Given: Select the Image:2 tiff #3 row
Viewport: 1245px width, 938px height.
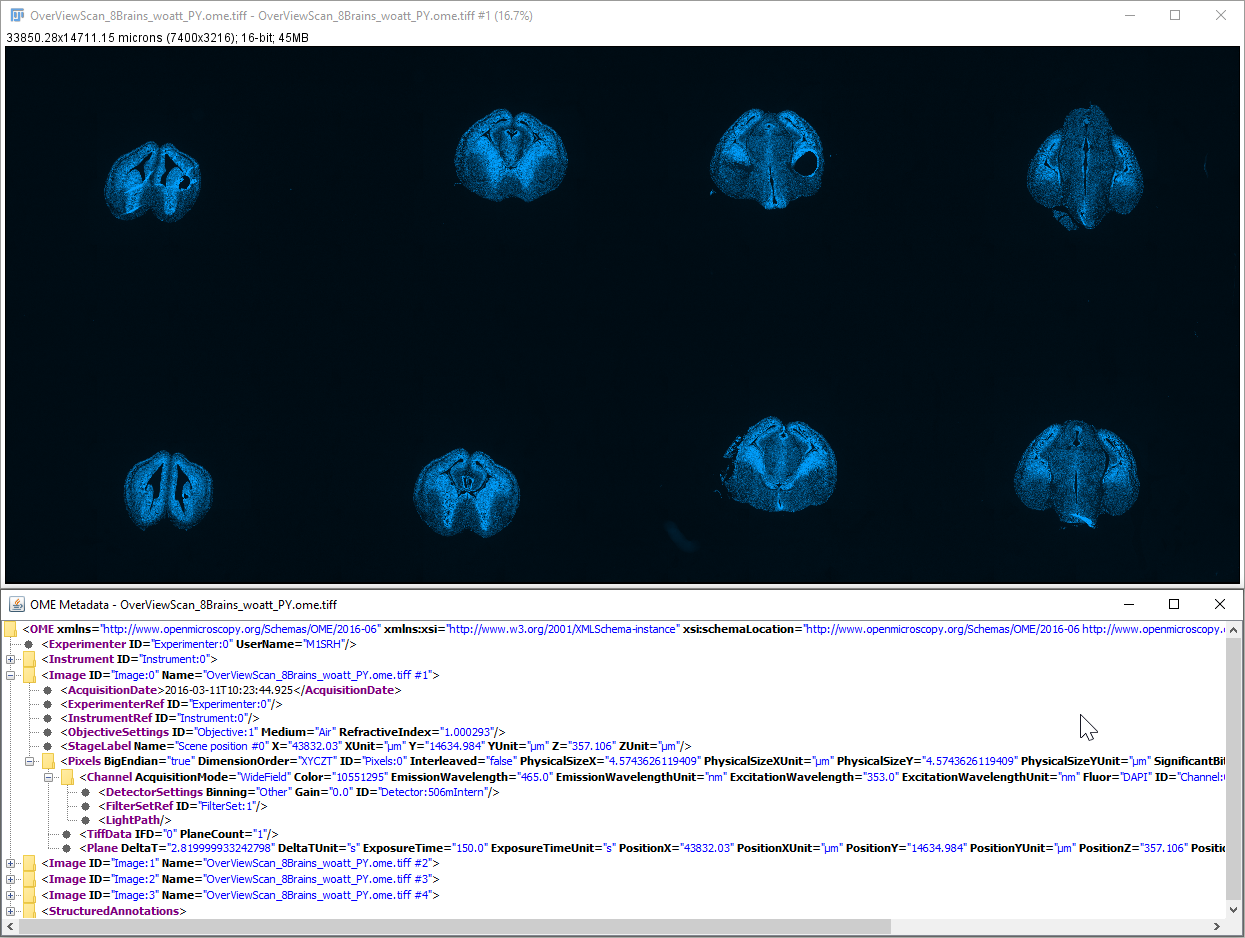Looking at the screenshot, I should tap(240, 879).
